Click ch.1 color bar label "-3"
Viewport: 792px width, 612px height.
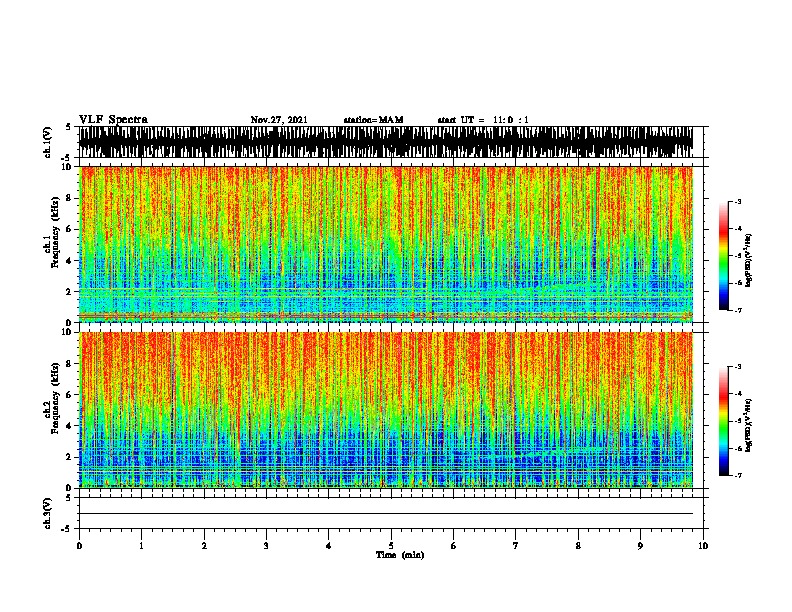point(737,201)
